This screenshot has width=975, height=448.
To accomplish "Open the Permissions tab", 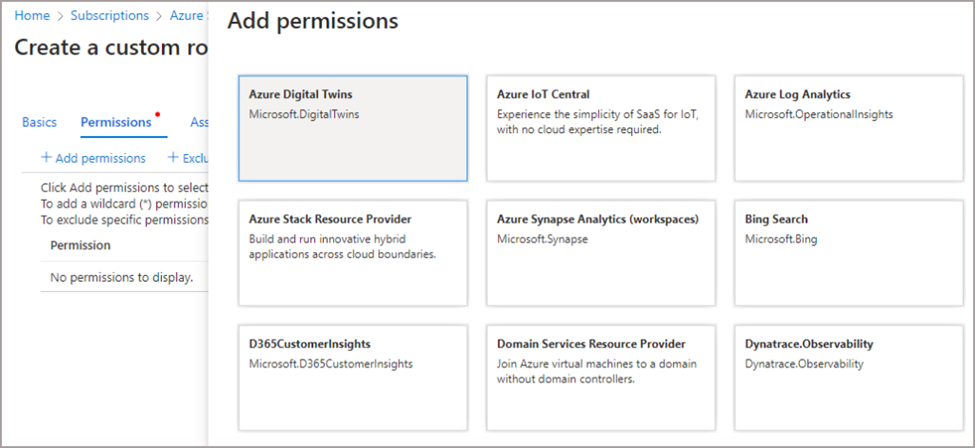I will (x=116, y=122).
